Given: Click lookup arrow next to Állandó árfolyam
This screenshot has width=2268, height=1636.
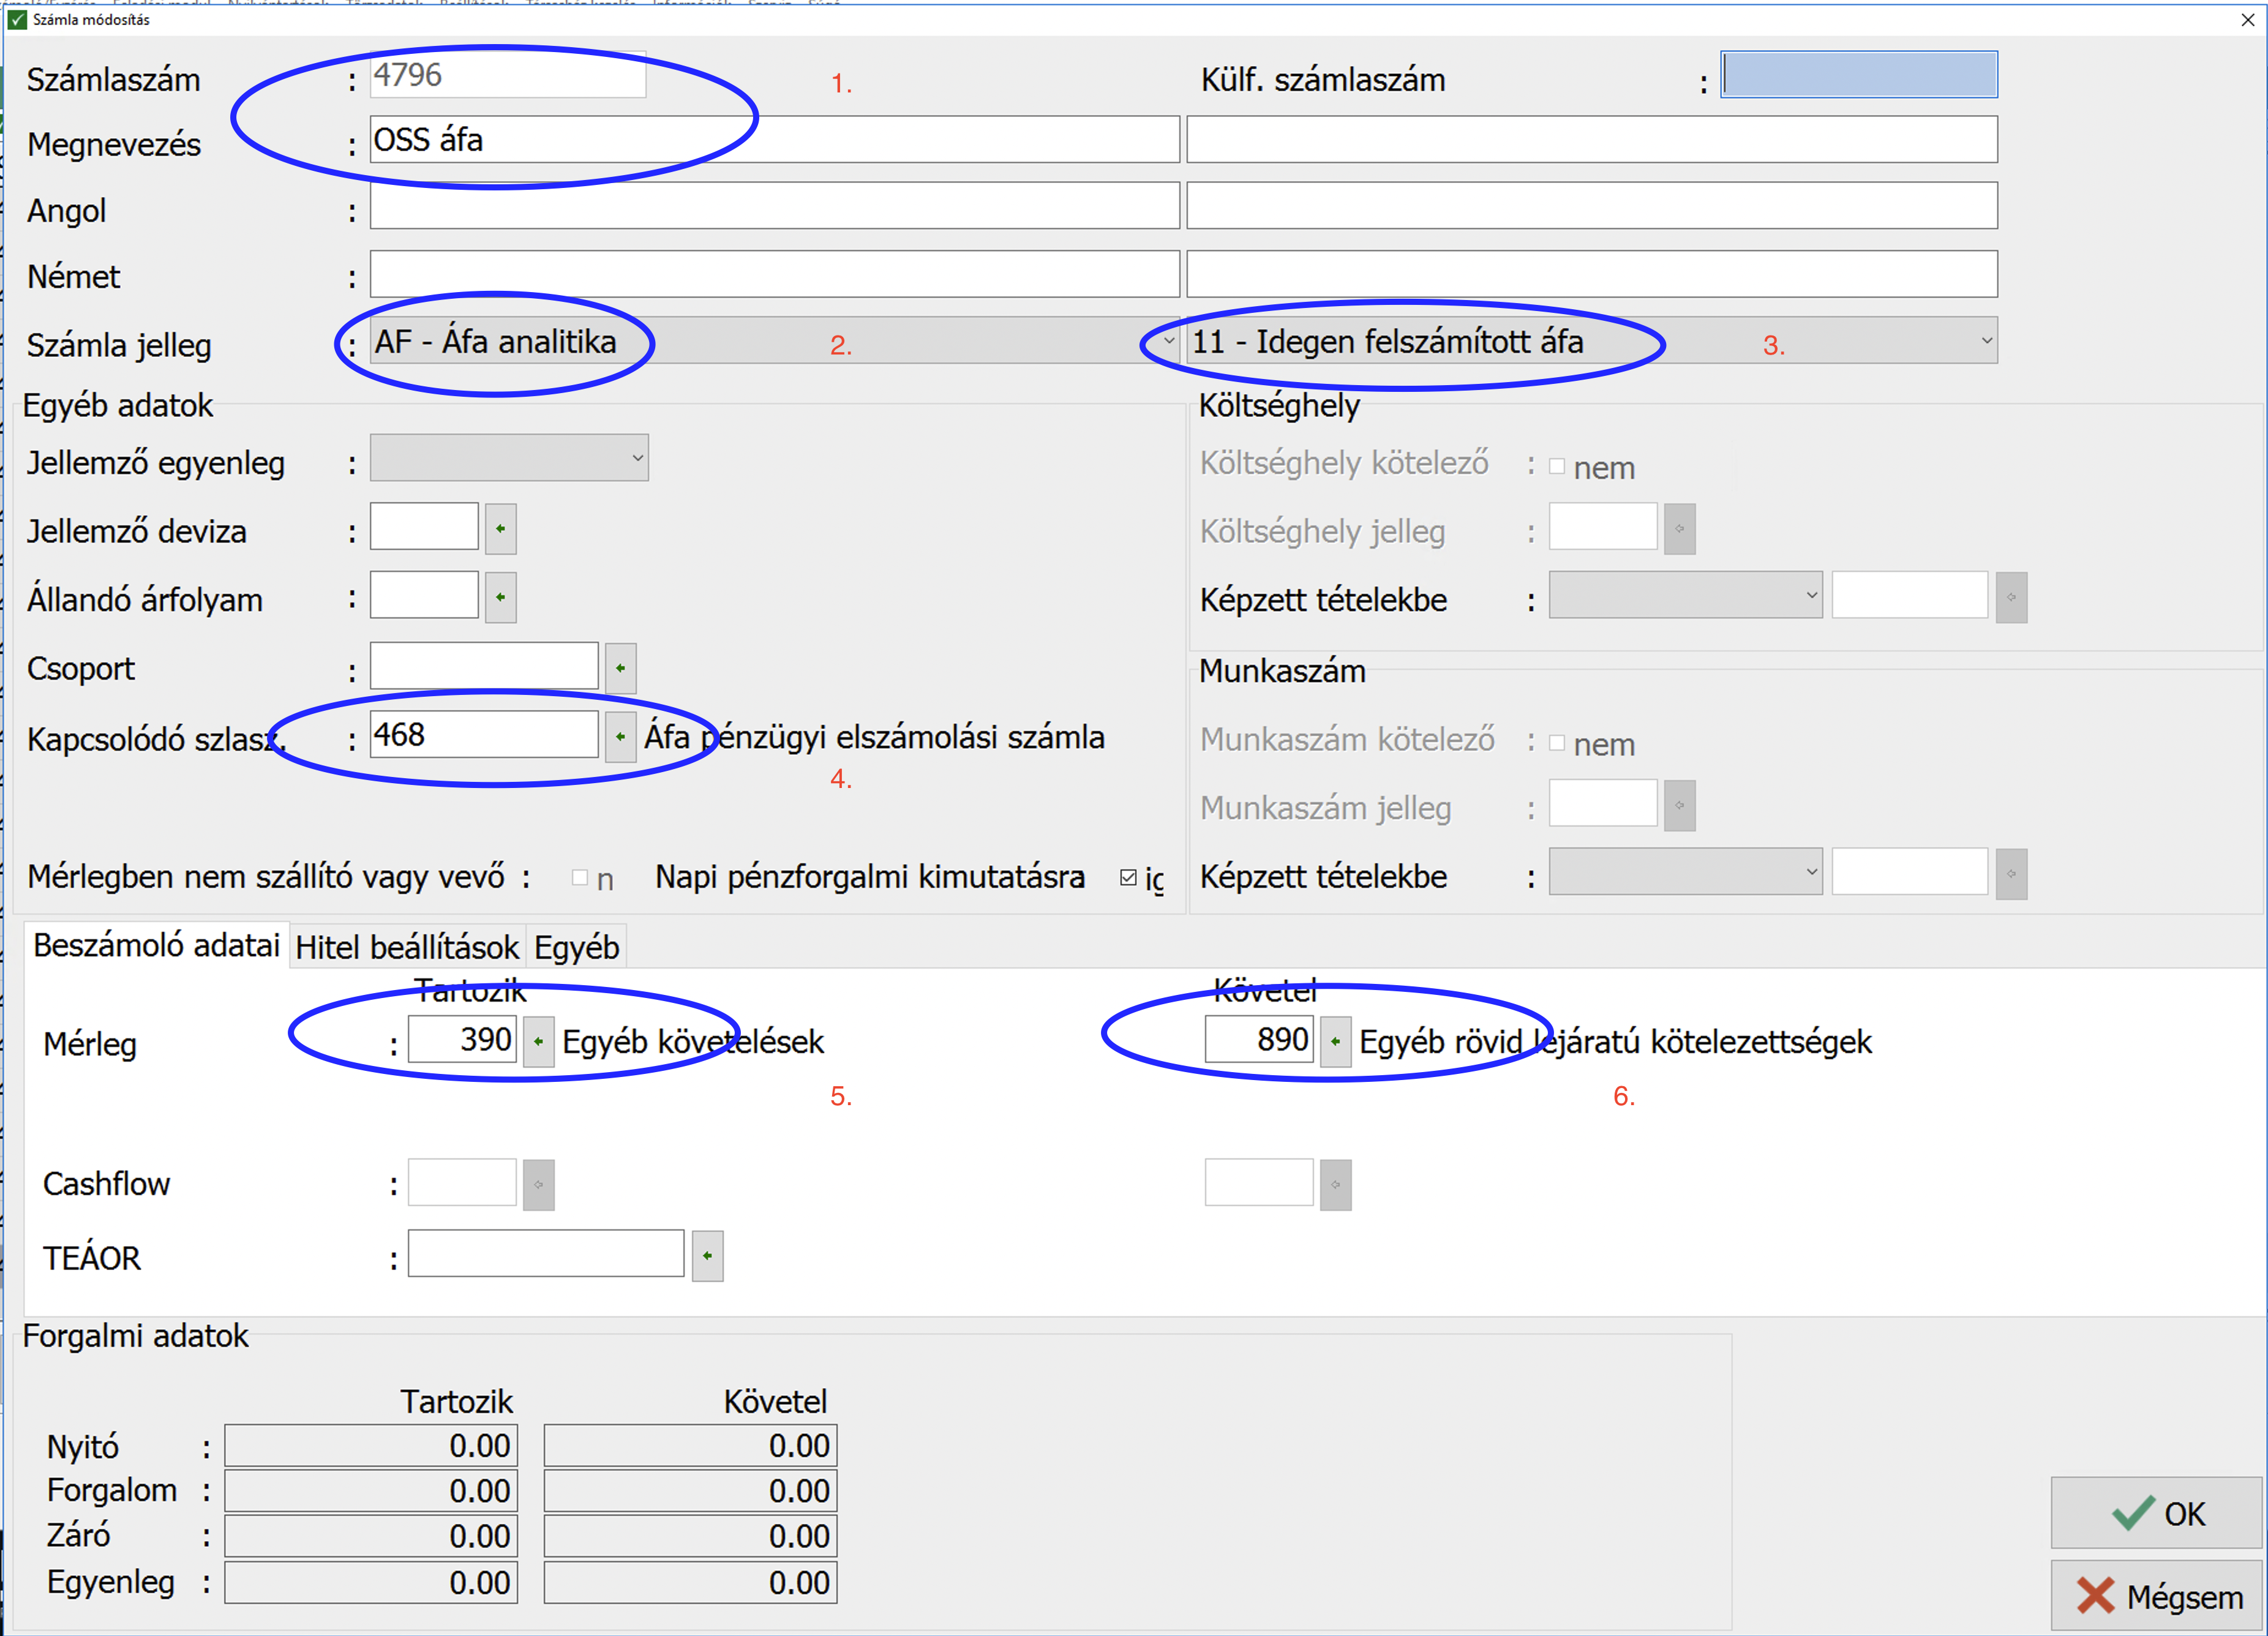Looking at the screenshot, I should click(500, 597).
